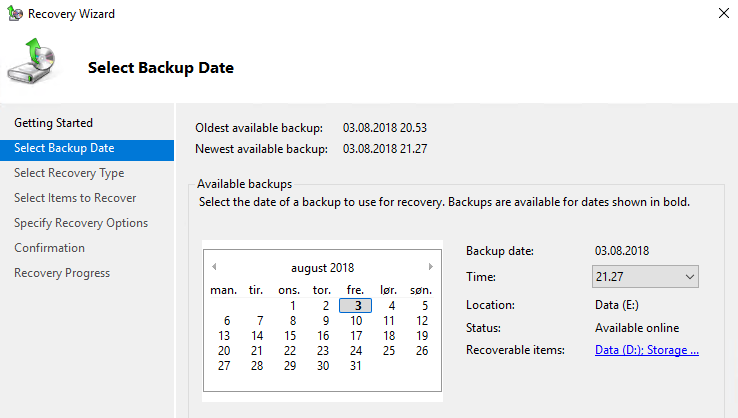
Task: Click the Recovery Wizard title bar icon
Action: click(15, 14)
